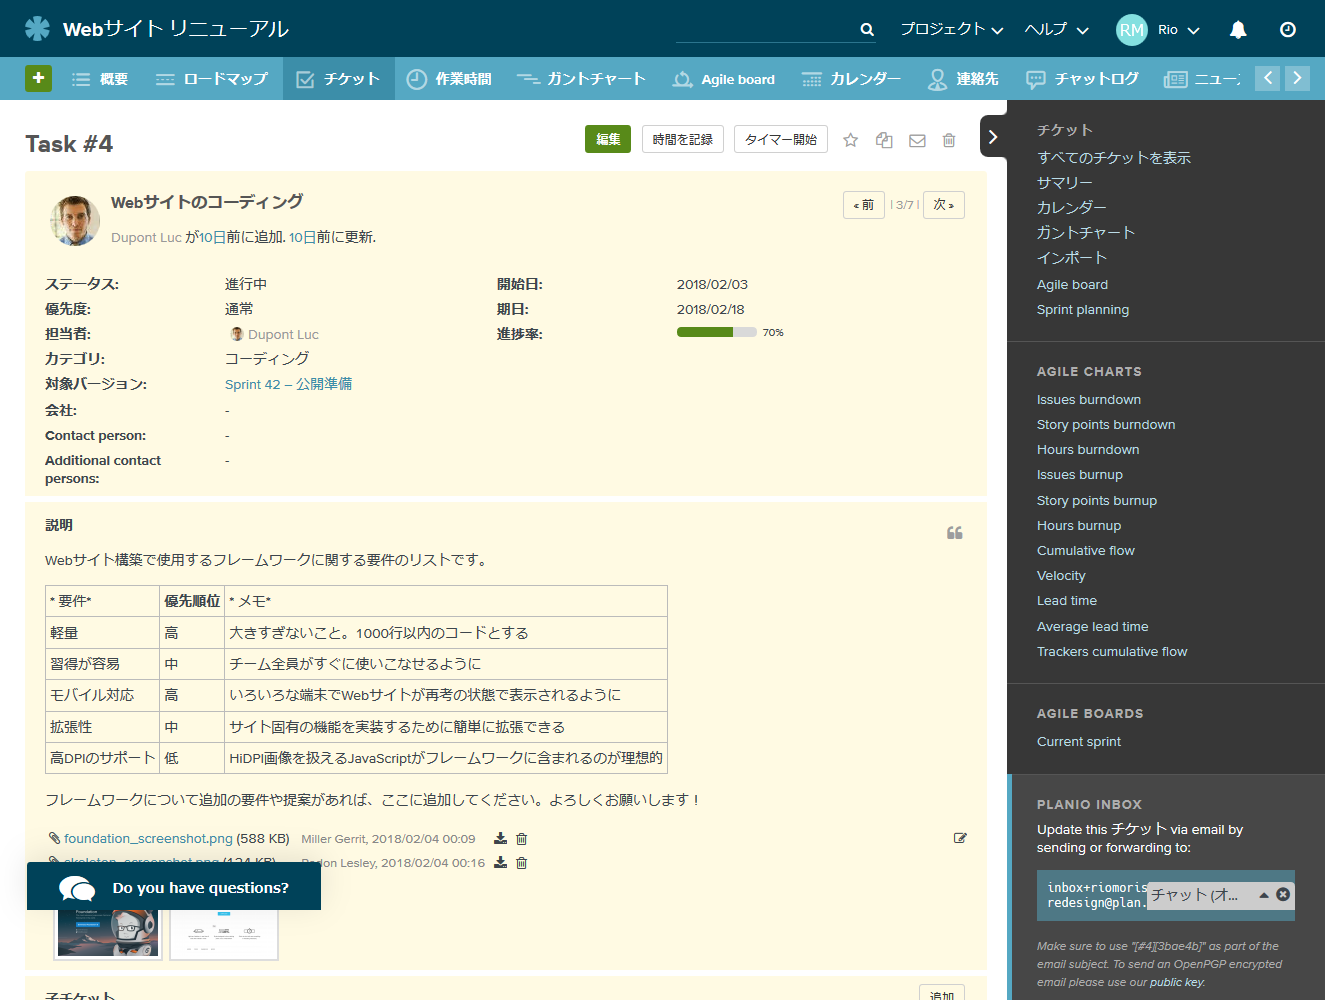Image resolution: width=1325 pixels, height=1000 pixels.
Task: Open Sprint 42 – 公開準備 version link
Action: (x=288, y=384)
